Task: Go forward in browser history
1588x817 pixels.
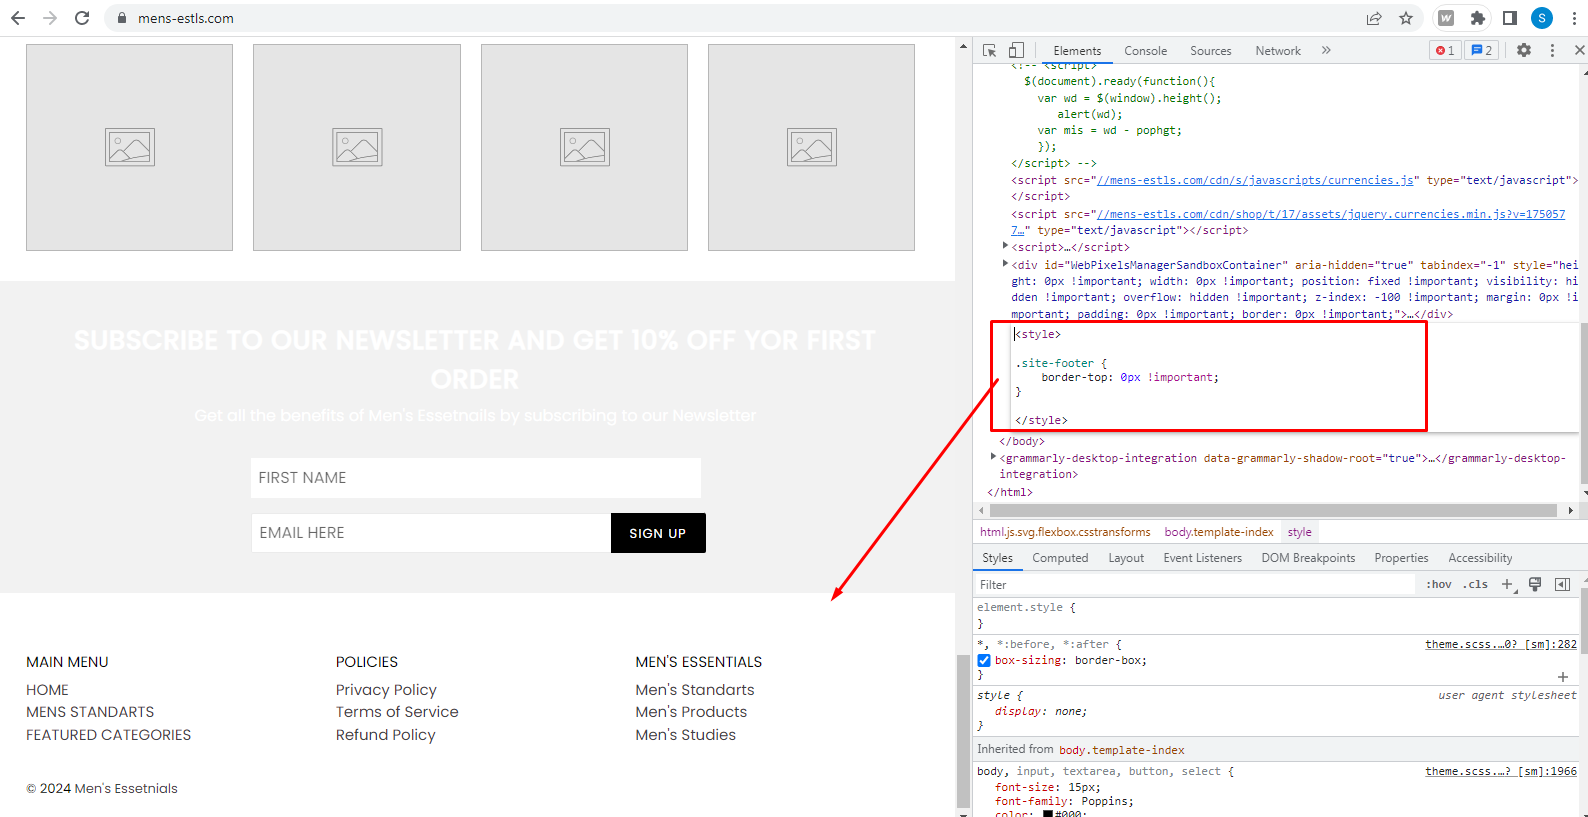Action: pos(50,18)
